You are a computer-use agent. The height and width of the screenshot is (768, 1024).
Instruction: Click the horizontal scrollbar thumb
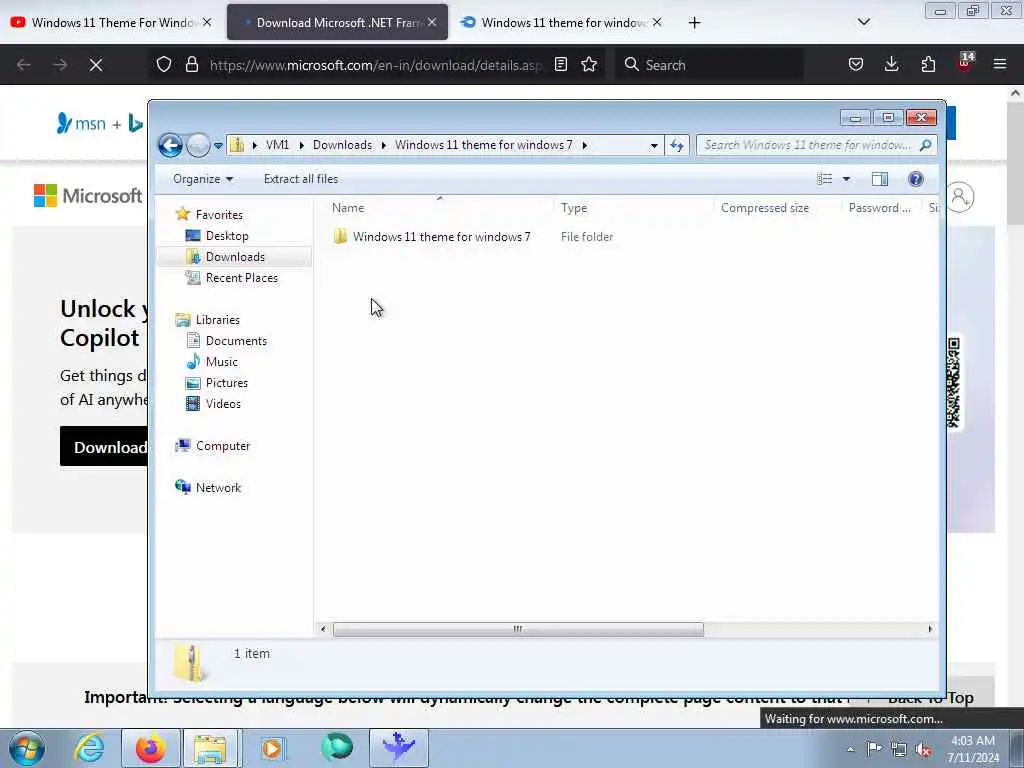pos(518,629)
